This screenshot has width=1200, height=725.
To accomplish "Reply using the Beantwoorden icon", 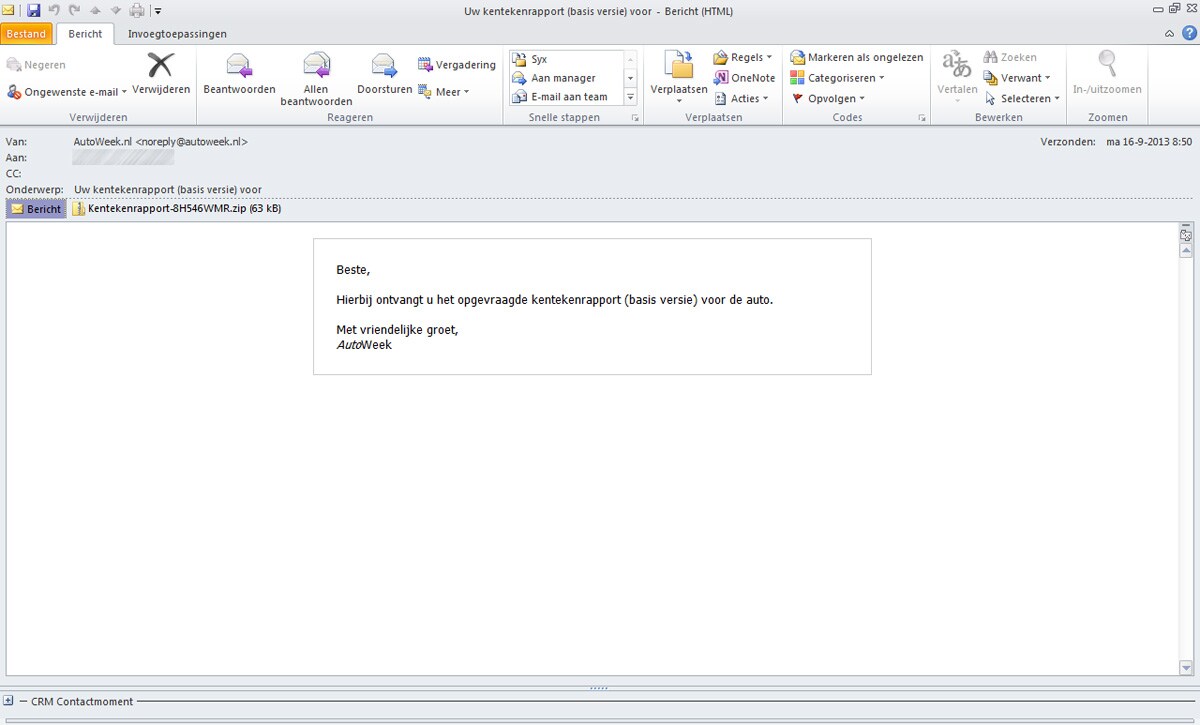I will (x=239, y=66).
